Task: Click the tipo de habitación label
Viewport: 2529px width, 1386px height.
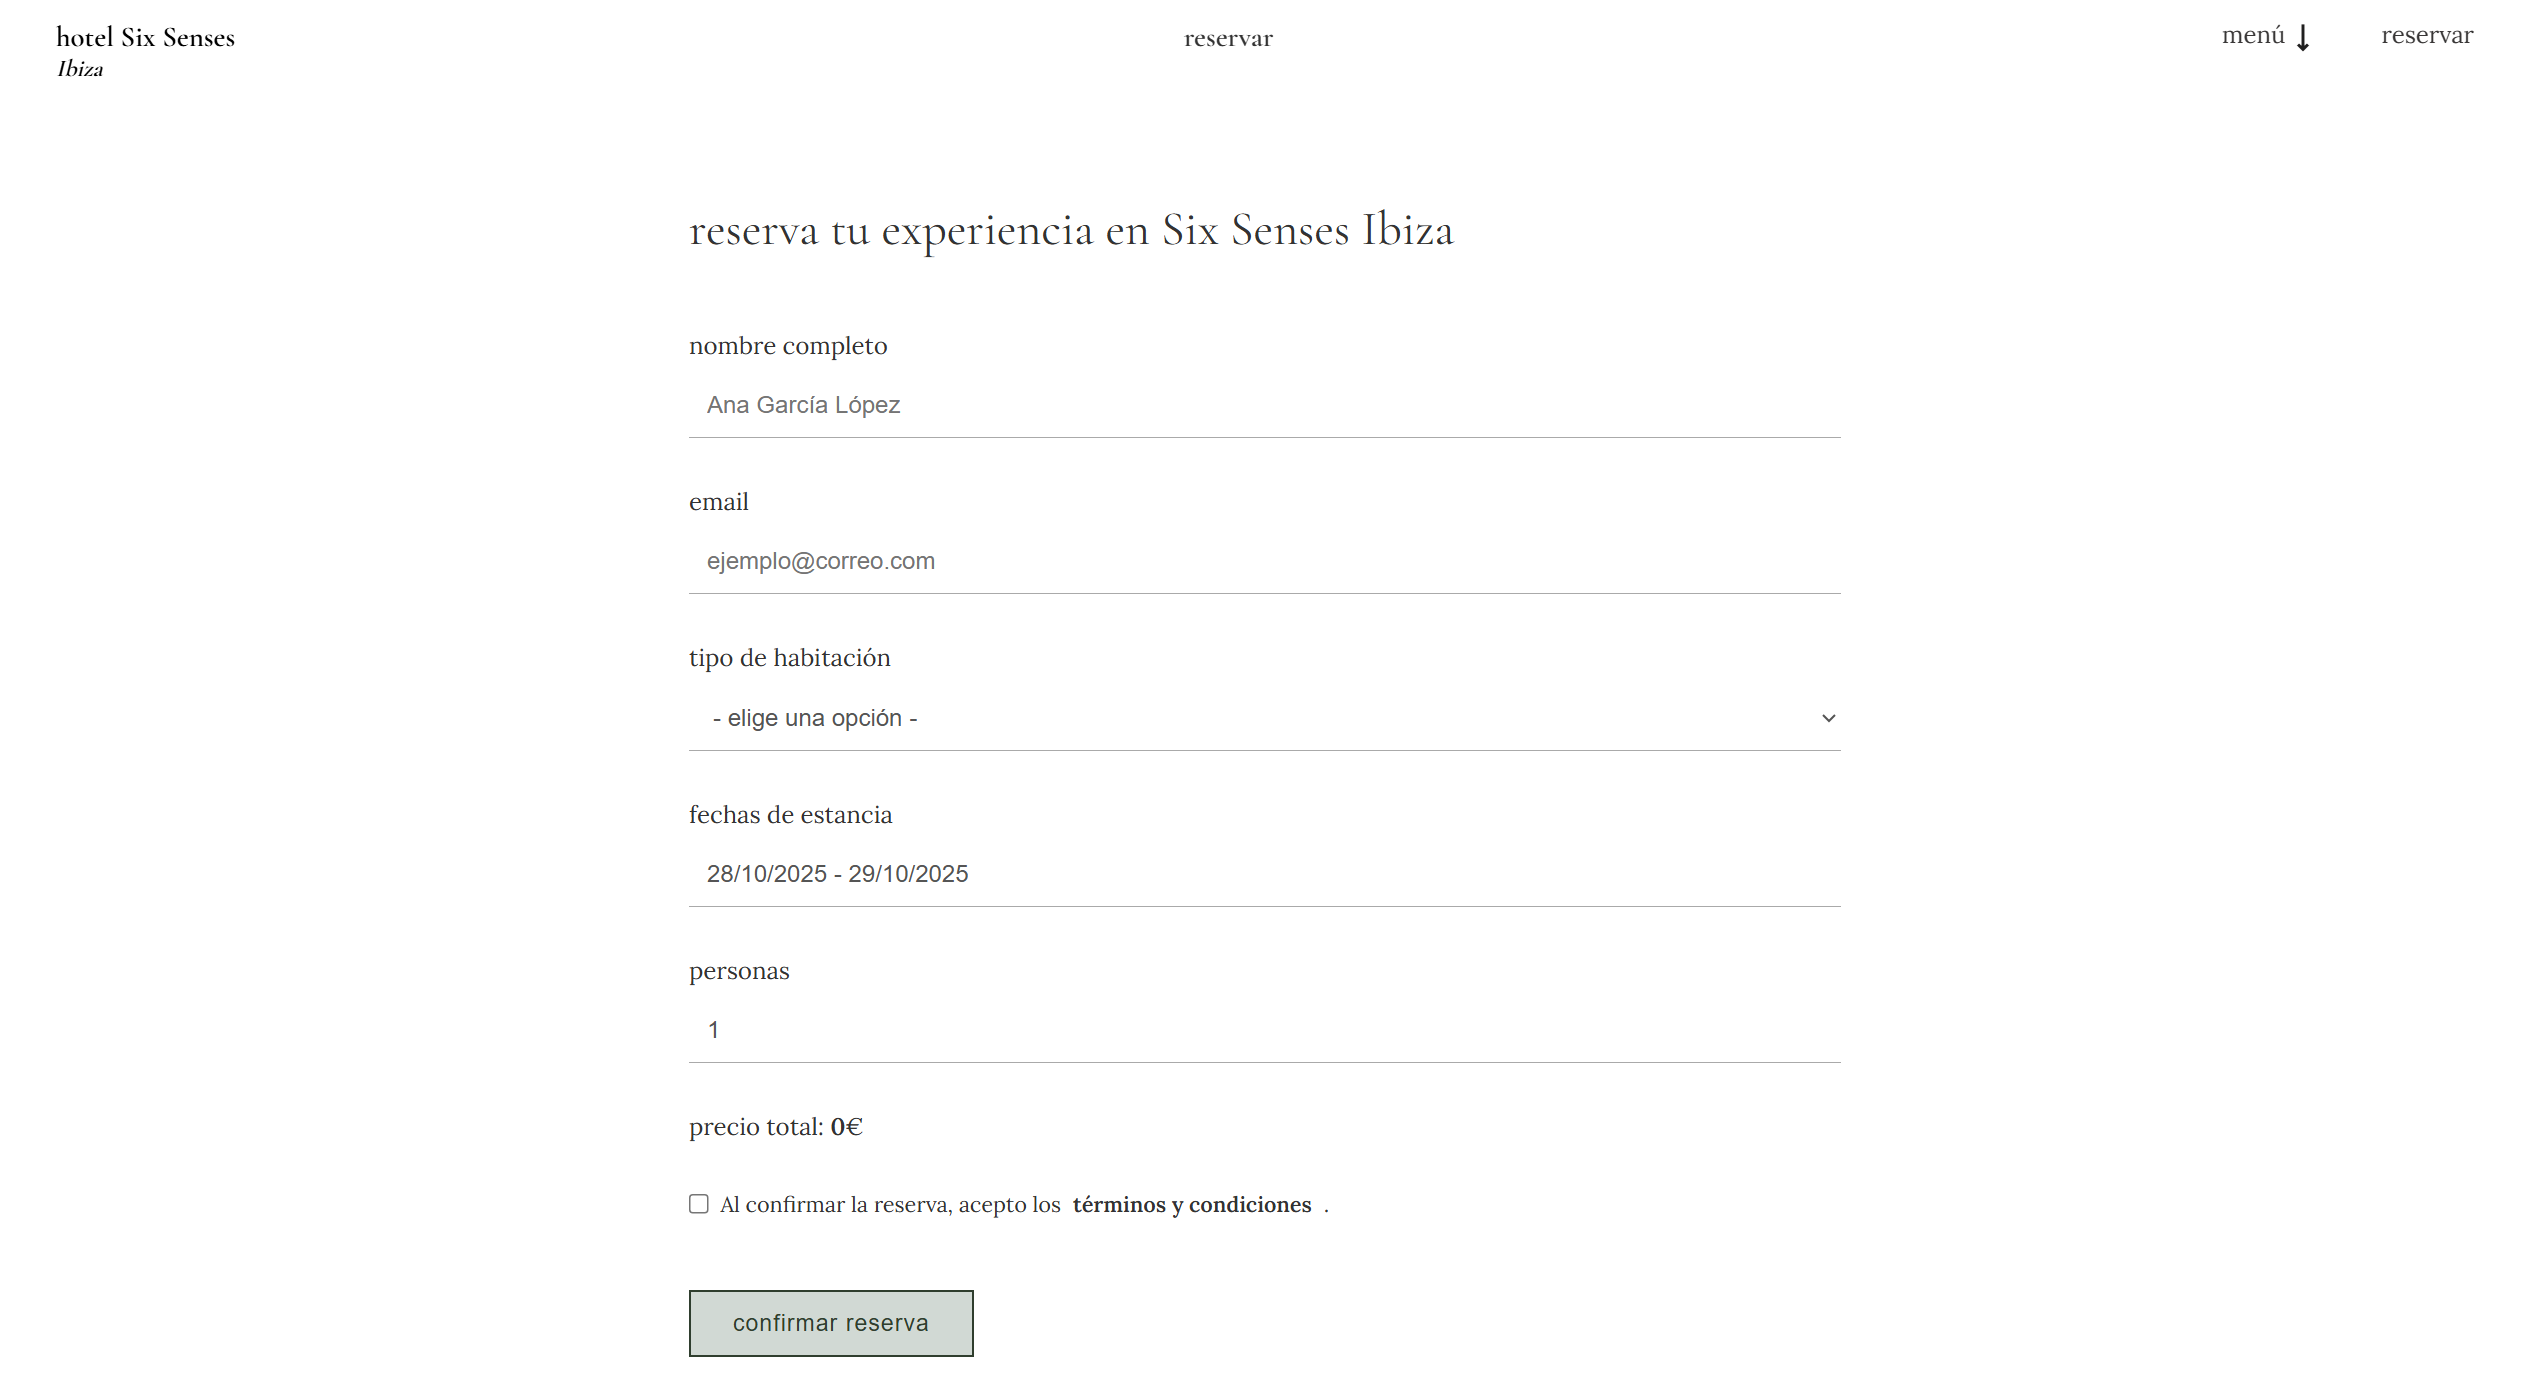Action: (x=789, y=657)
